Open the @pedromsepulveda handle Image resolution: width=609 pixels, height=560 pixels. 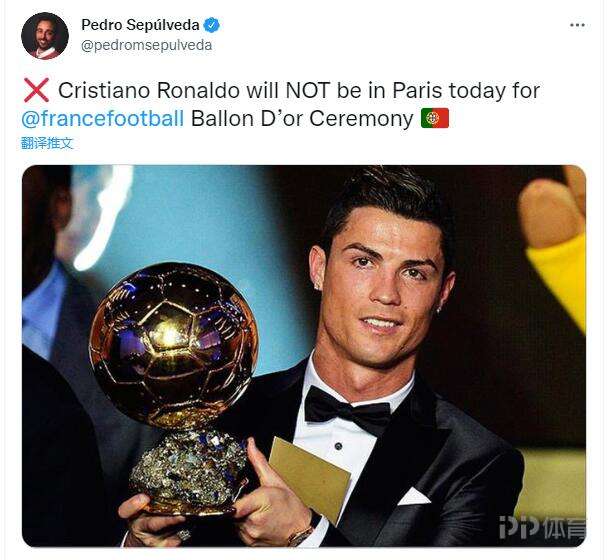[x=146, y=45]
